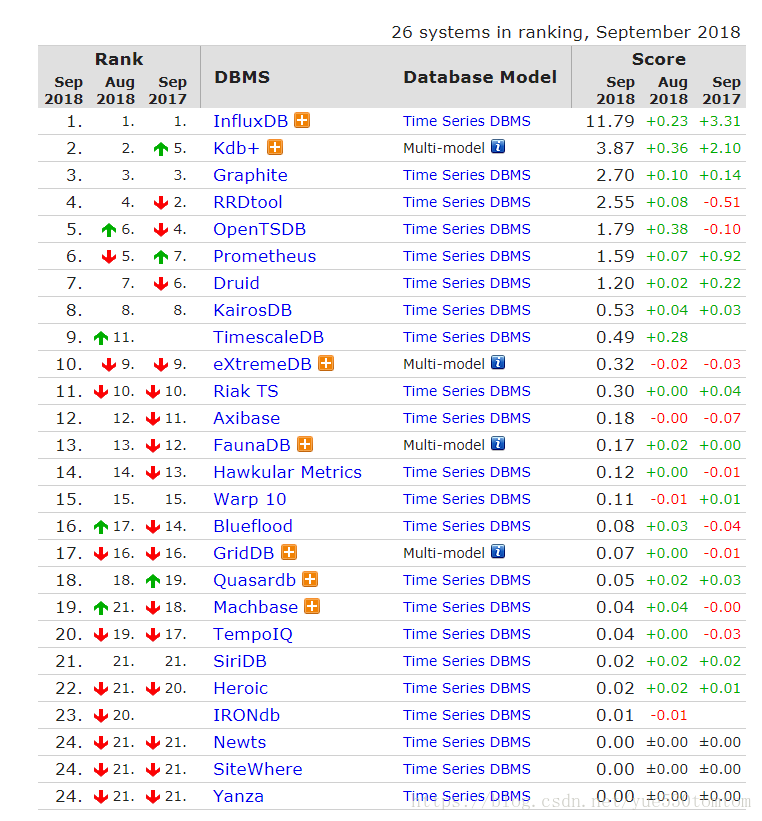Open the Warp 10 link

[x=250, y=499]
